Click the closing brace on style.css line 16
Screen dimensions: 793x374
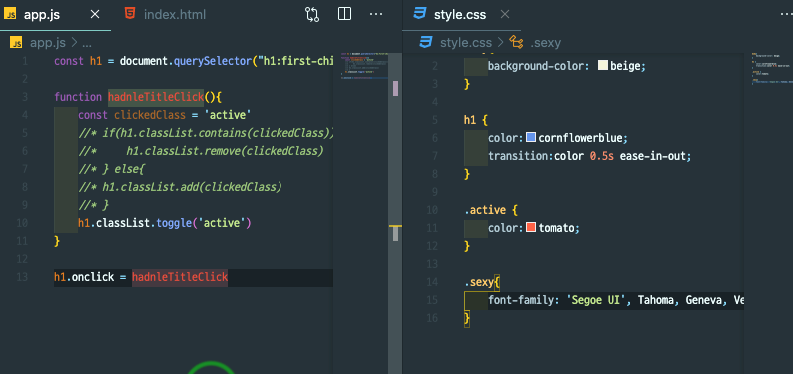[x=467, y=318]
